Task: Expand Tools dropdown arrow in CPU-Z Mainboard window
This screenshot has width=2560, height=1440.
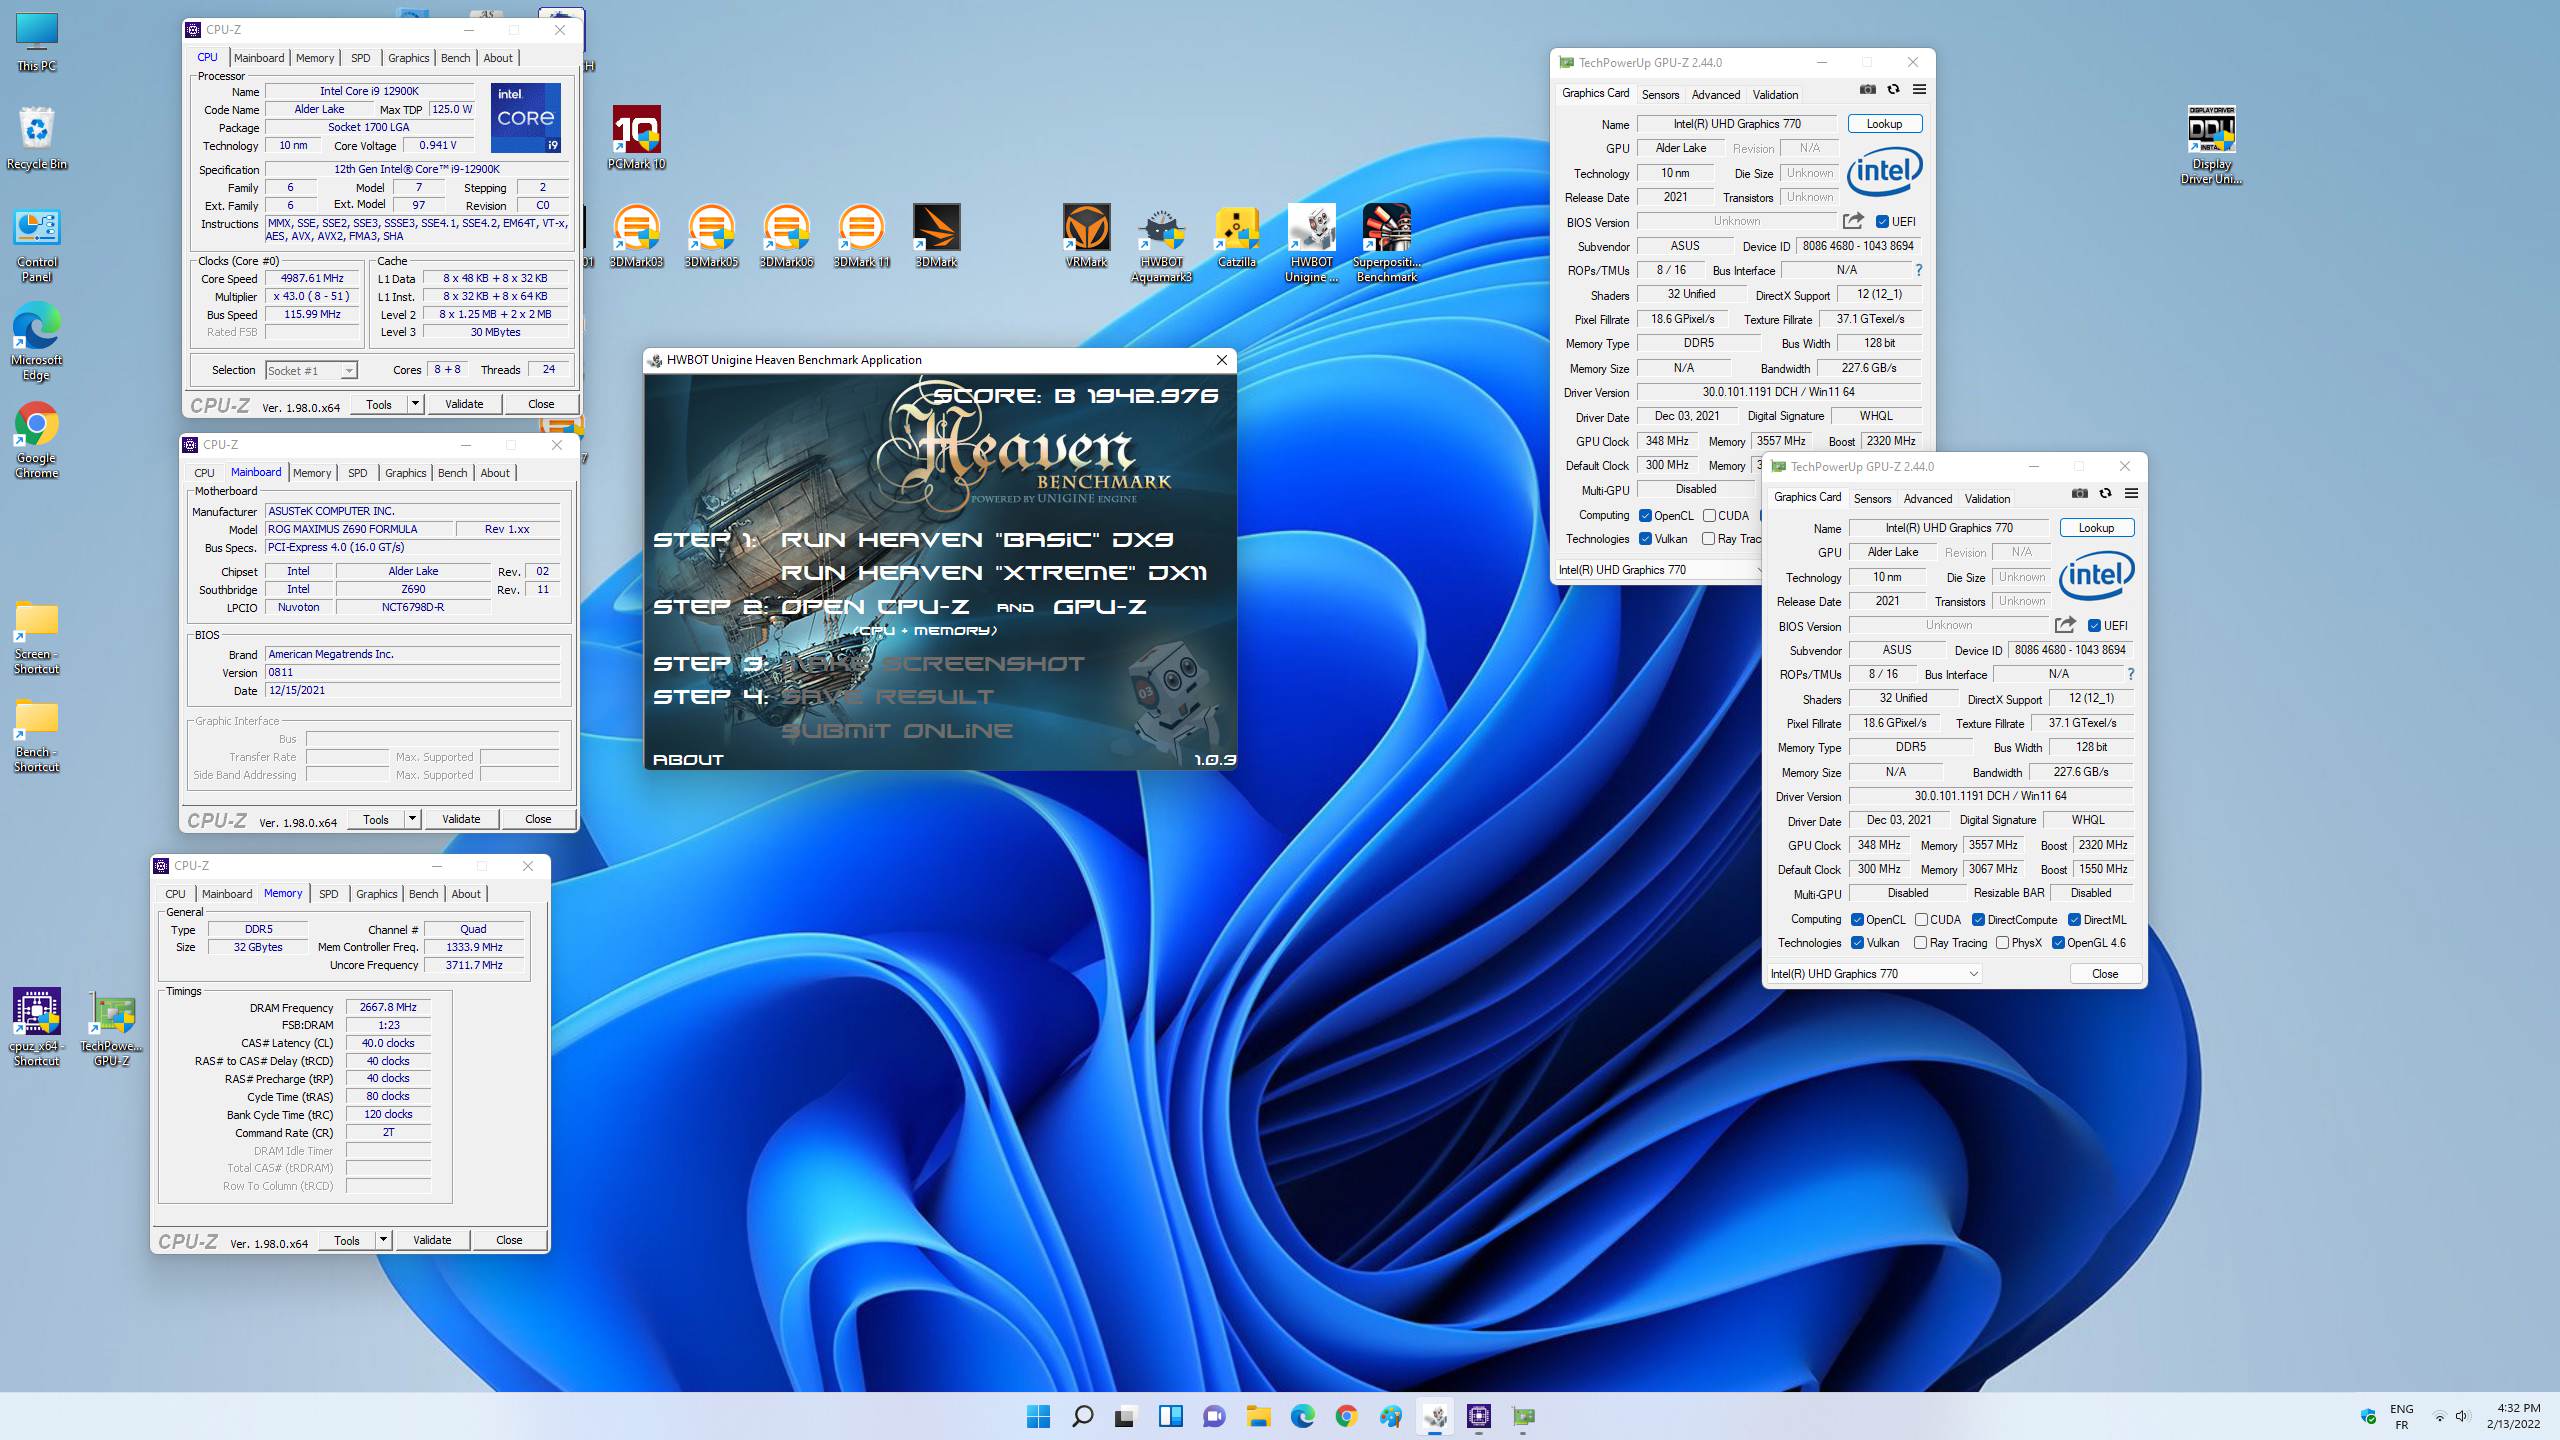Action: [412, 819]
